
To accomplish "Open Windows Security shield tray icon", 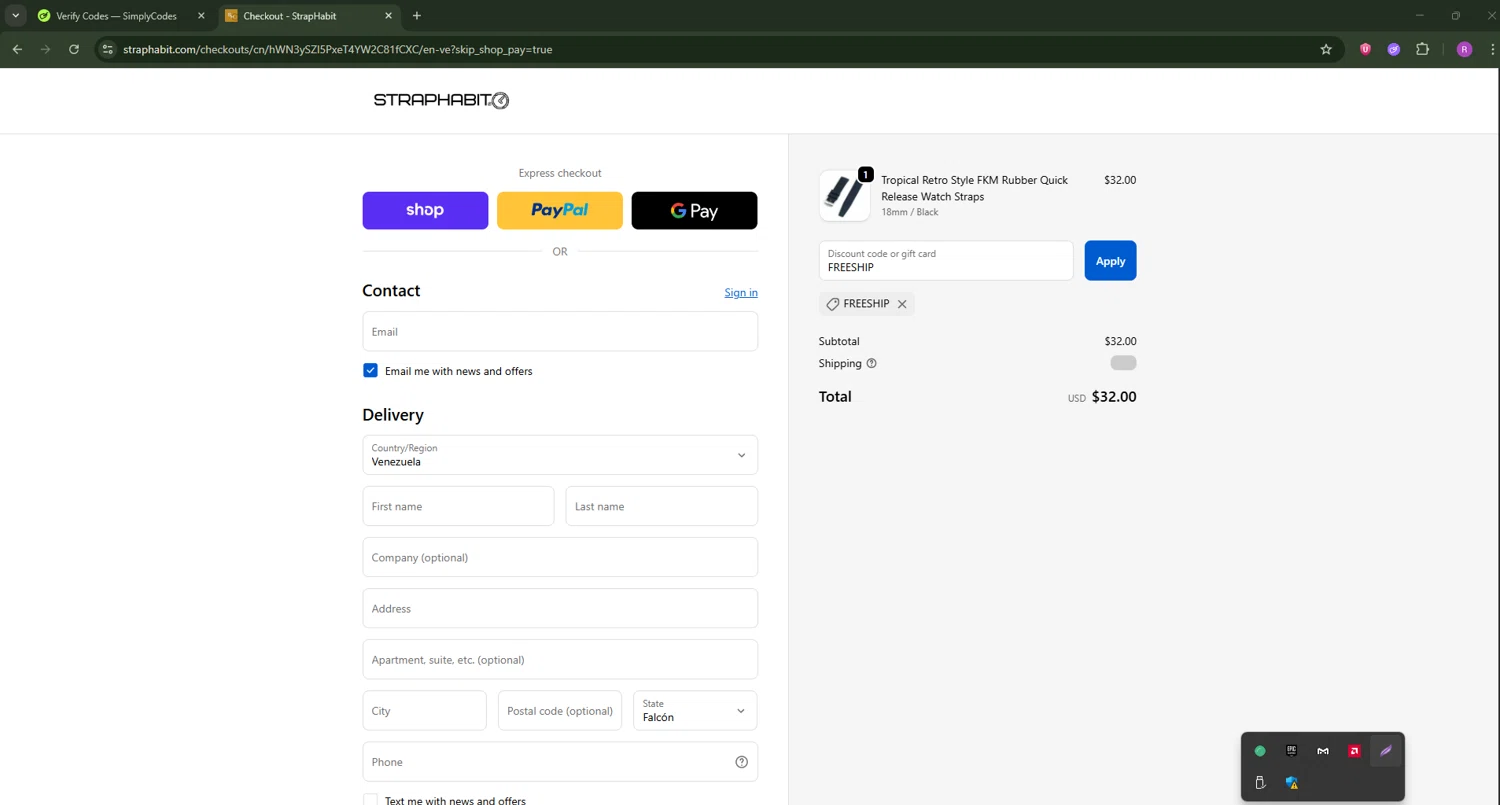I will 1292,783.
